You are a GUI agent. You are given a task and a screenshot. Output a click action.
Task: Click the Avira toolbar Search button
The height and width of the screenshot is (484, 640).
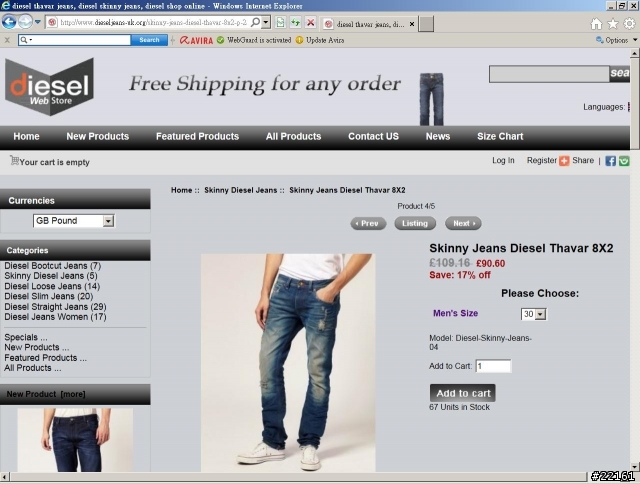click(x=149, y=40)
